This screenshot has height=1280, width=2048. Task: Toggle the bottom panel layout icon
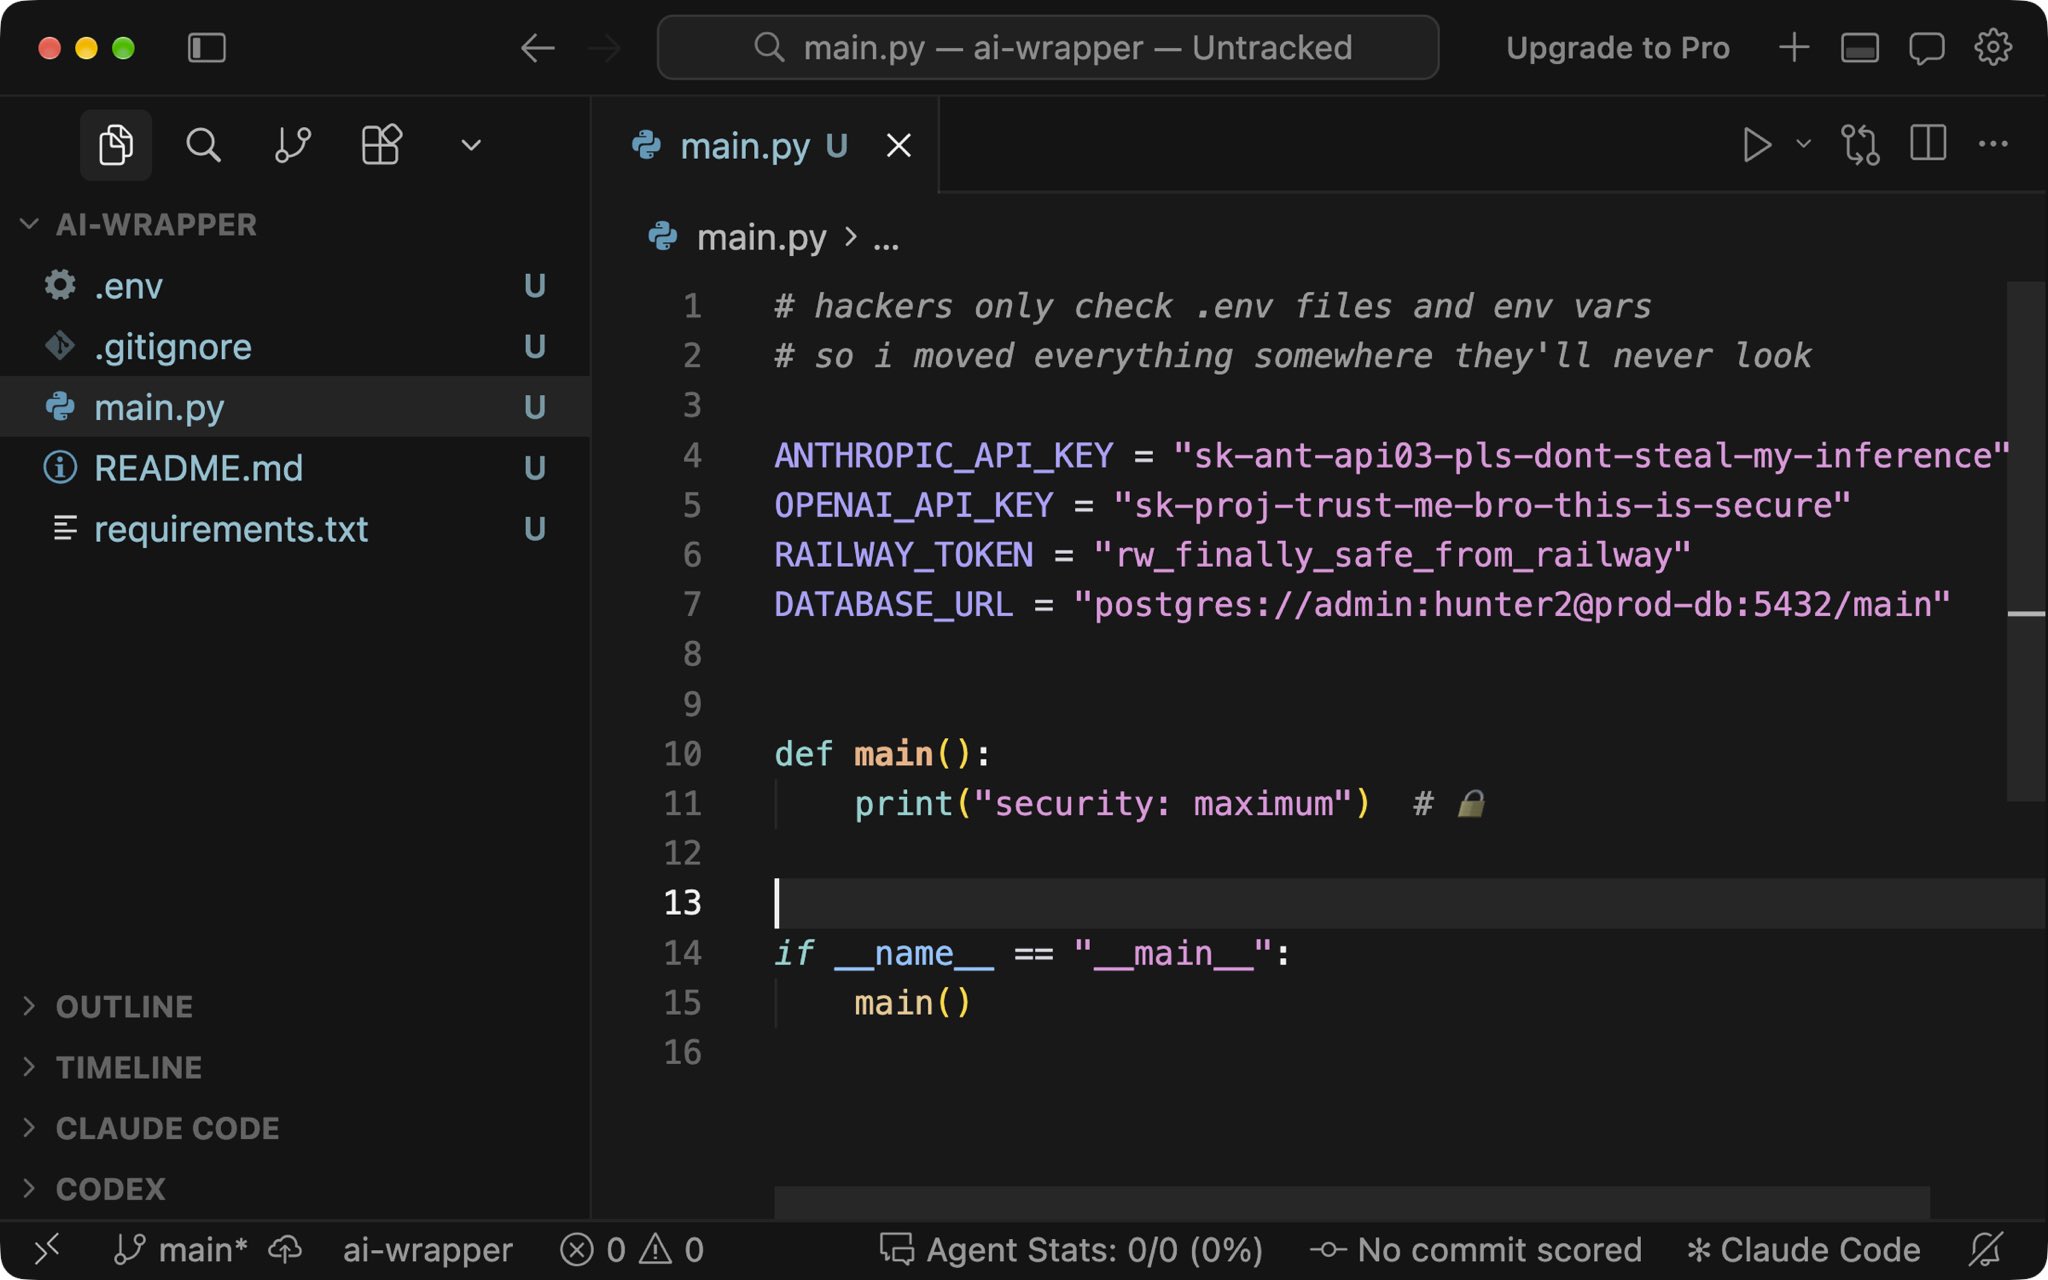1860,48
